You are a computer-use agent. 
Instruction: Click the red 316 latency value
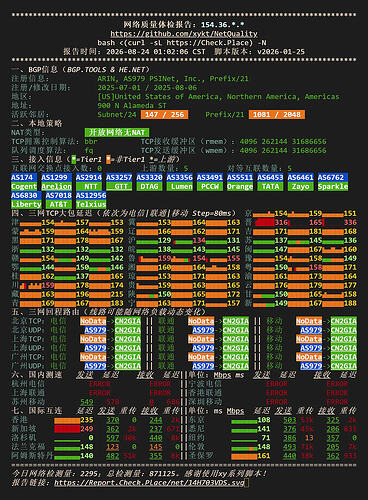pyautogui.click(x=281, y=222)
